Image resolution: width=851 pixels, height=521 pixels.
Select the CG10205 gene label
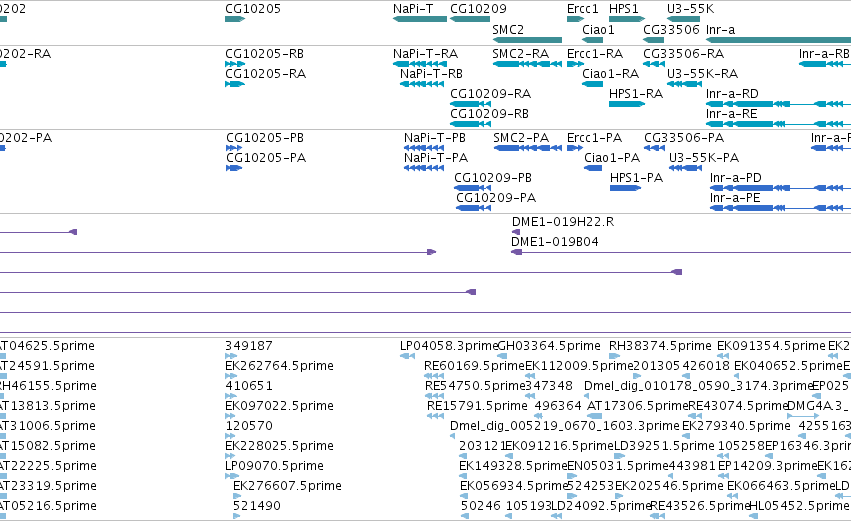253,9
